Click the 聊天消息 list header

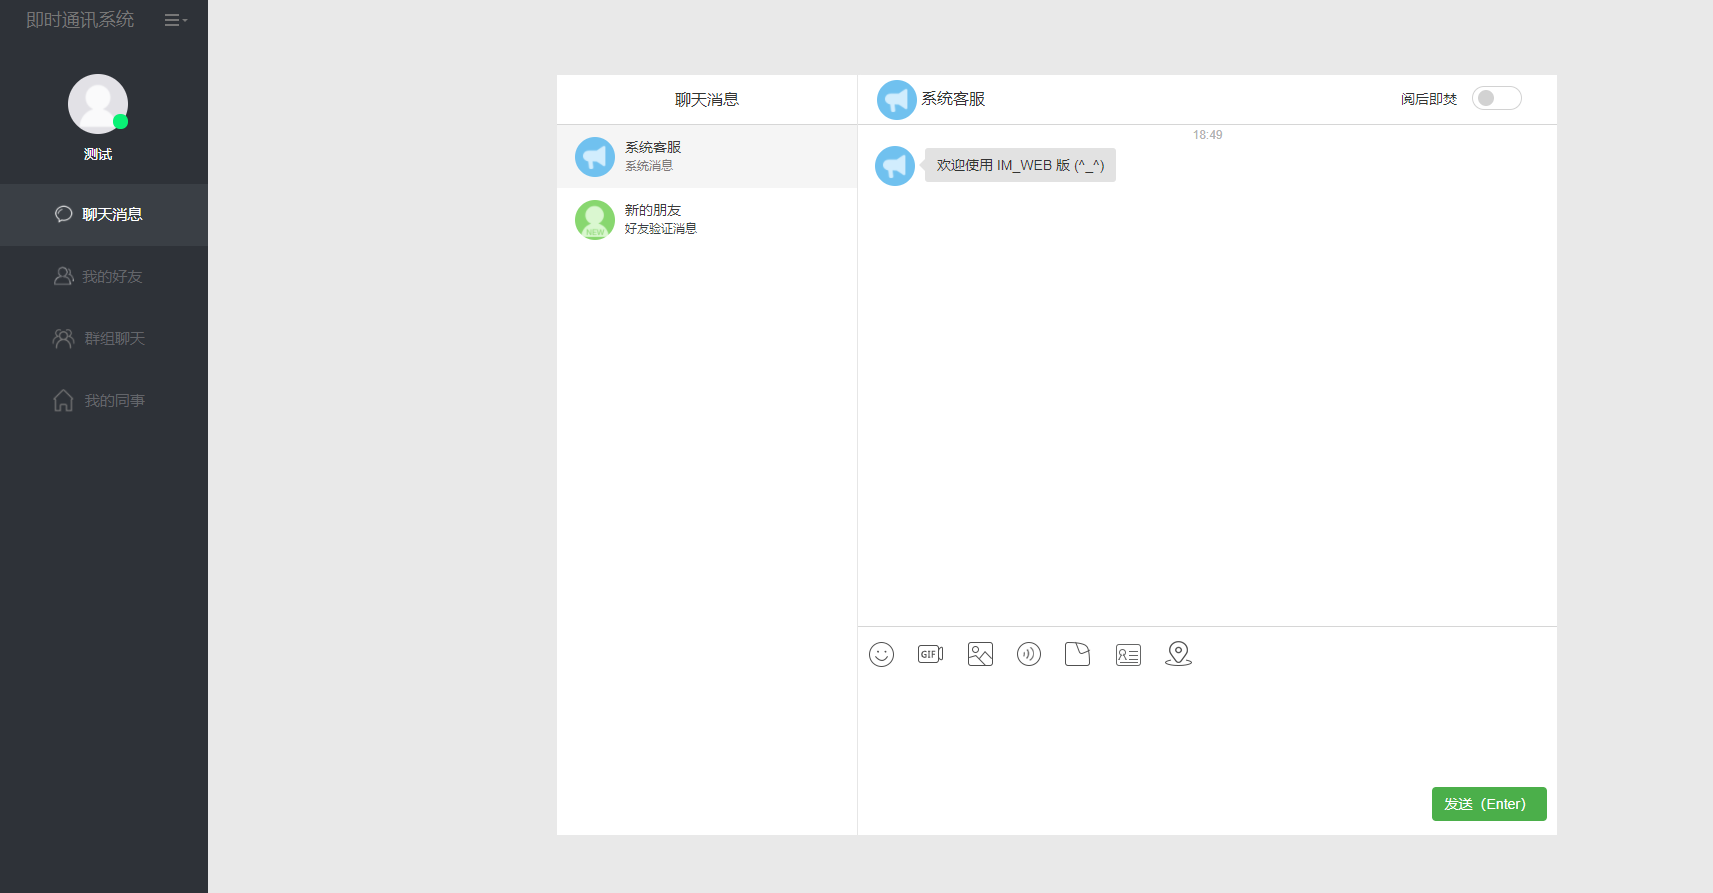pyautogui.click(x=707, y=100)
